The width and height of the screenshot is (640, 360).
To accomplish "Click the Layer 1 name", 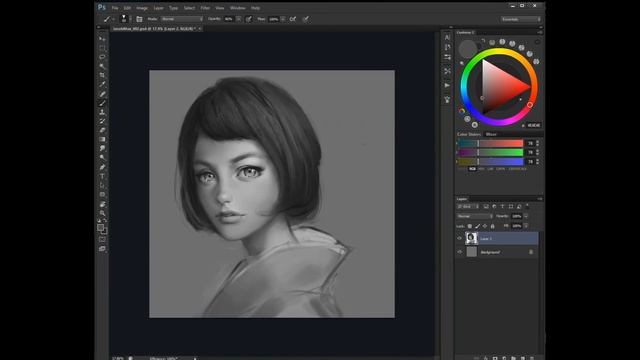I will click(486, 238).
